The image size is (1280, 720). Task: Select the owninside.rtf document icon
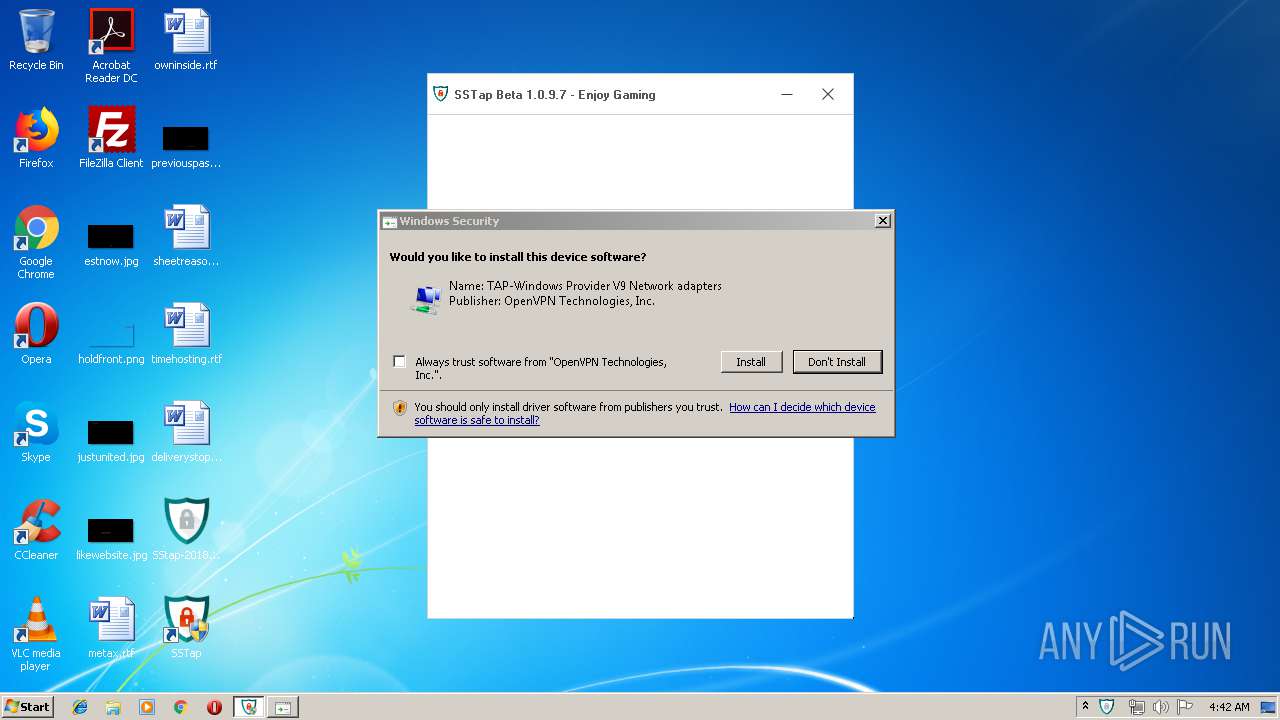click(x=186, y=40)
